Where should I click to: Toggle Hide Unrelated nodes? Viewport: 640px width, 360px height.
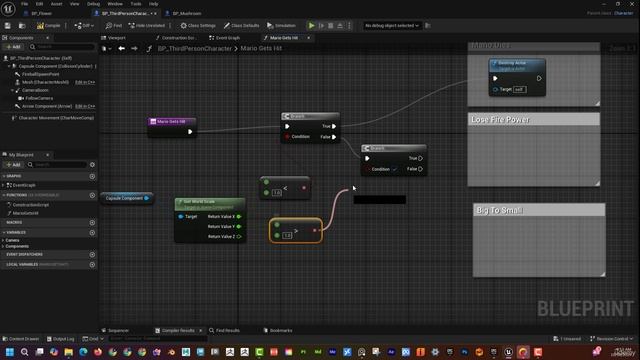tap(147, 26)
